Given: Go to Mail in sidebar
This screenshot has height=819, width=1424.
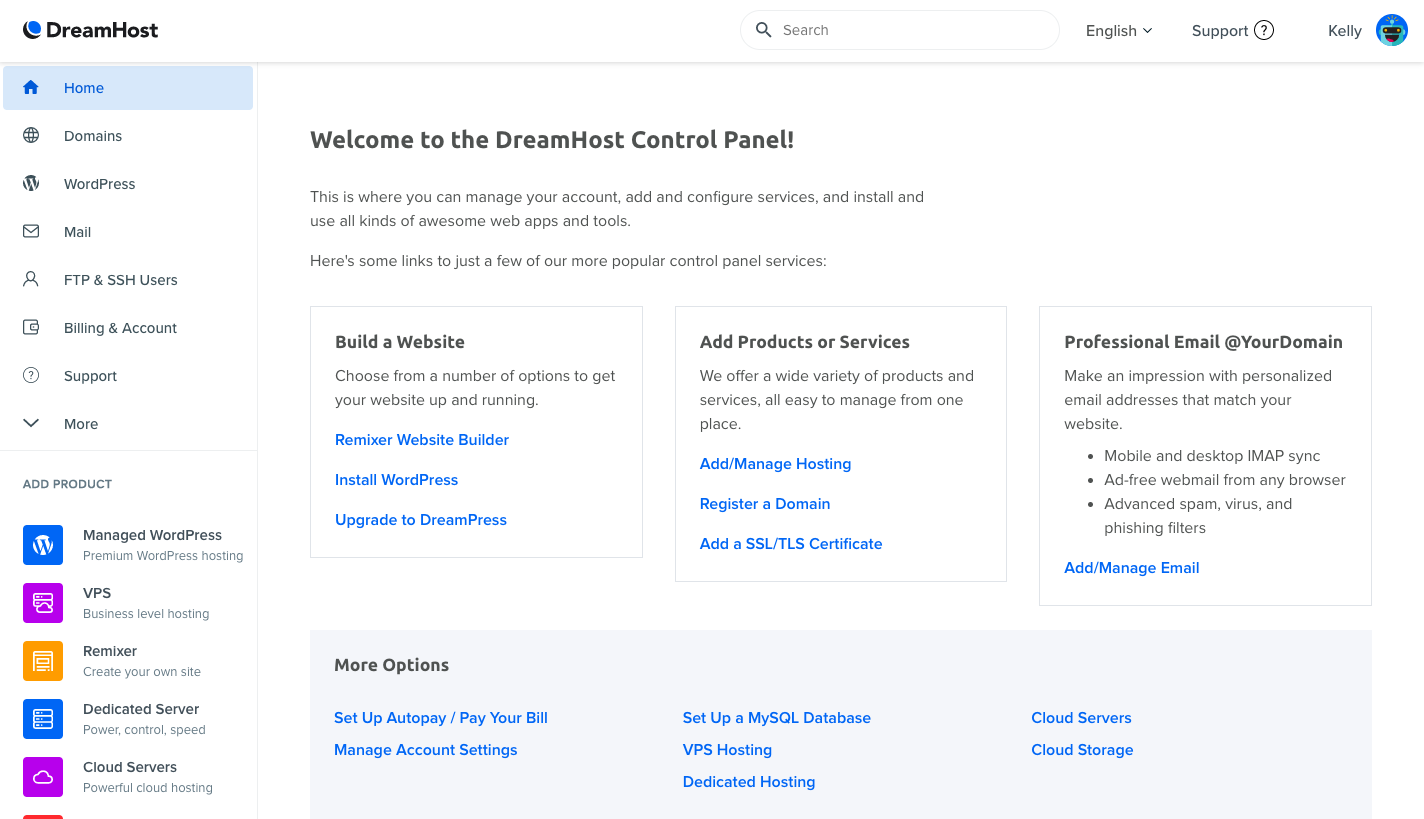Looking at the screenshot, I should 128,231.
